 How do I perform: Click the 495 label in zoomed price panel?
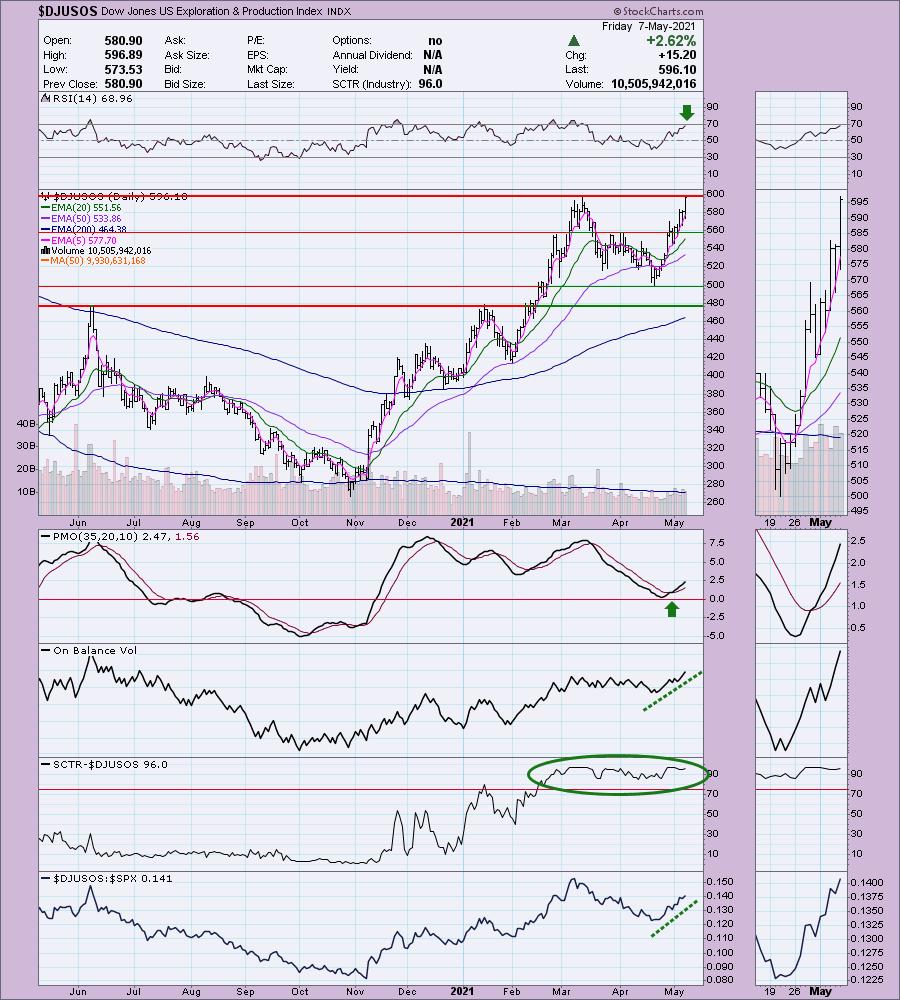pyautogui.click(x=859, y=510)
